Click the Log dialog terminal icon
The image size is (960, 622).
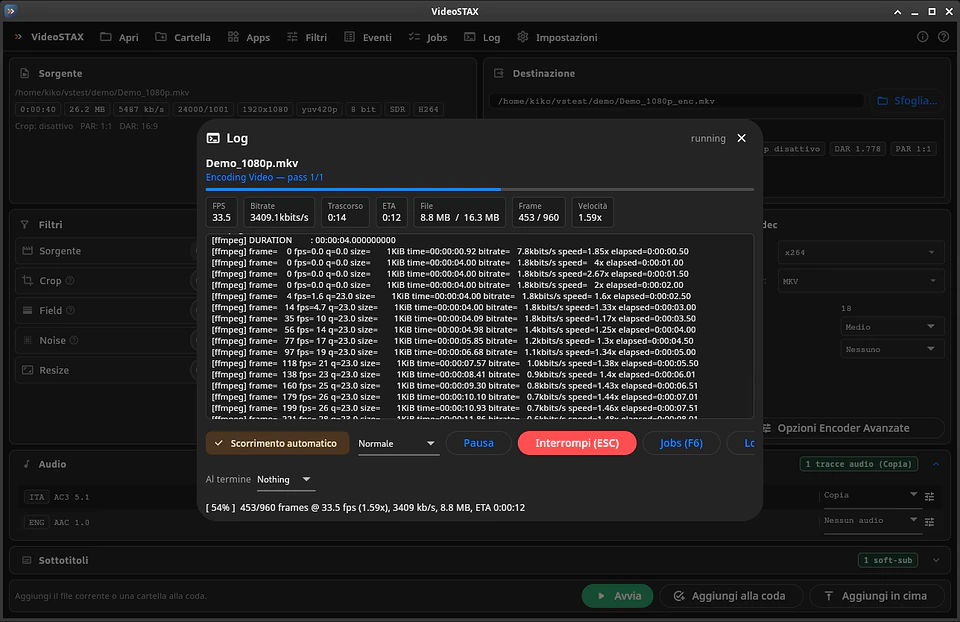[x=213, y=138]
